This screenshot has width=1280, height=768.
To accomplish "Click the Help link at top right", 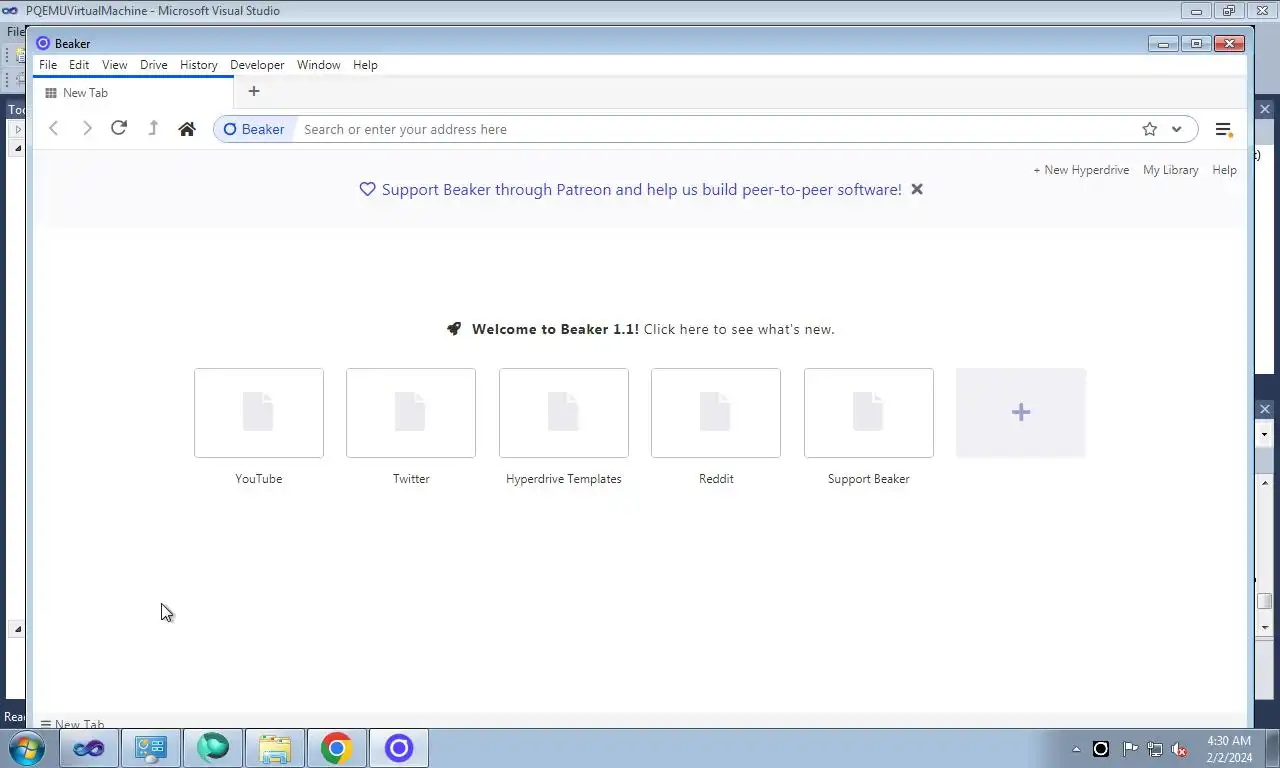I will click(x=1225, y=170).
